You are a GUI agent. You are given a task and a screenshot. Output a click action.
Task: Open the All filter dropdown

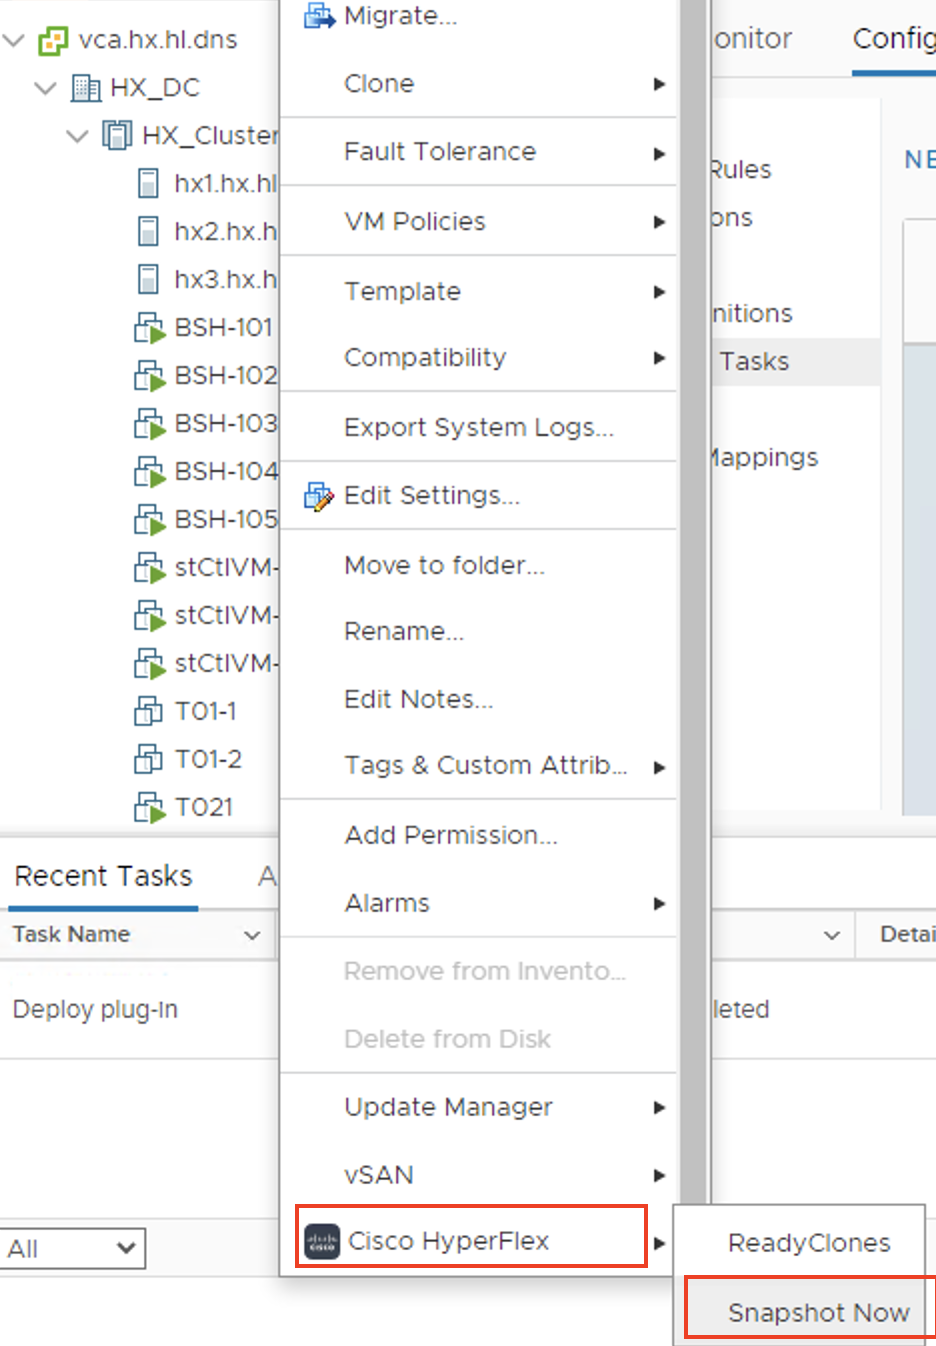[72, 1248]
